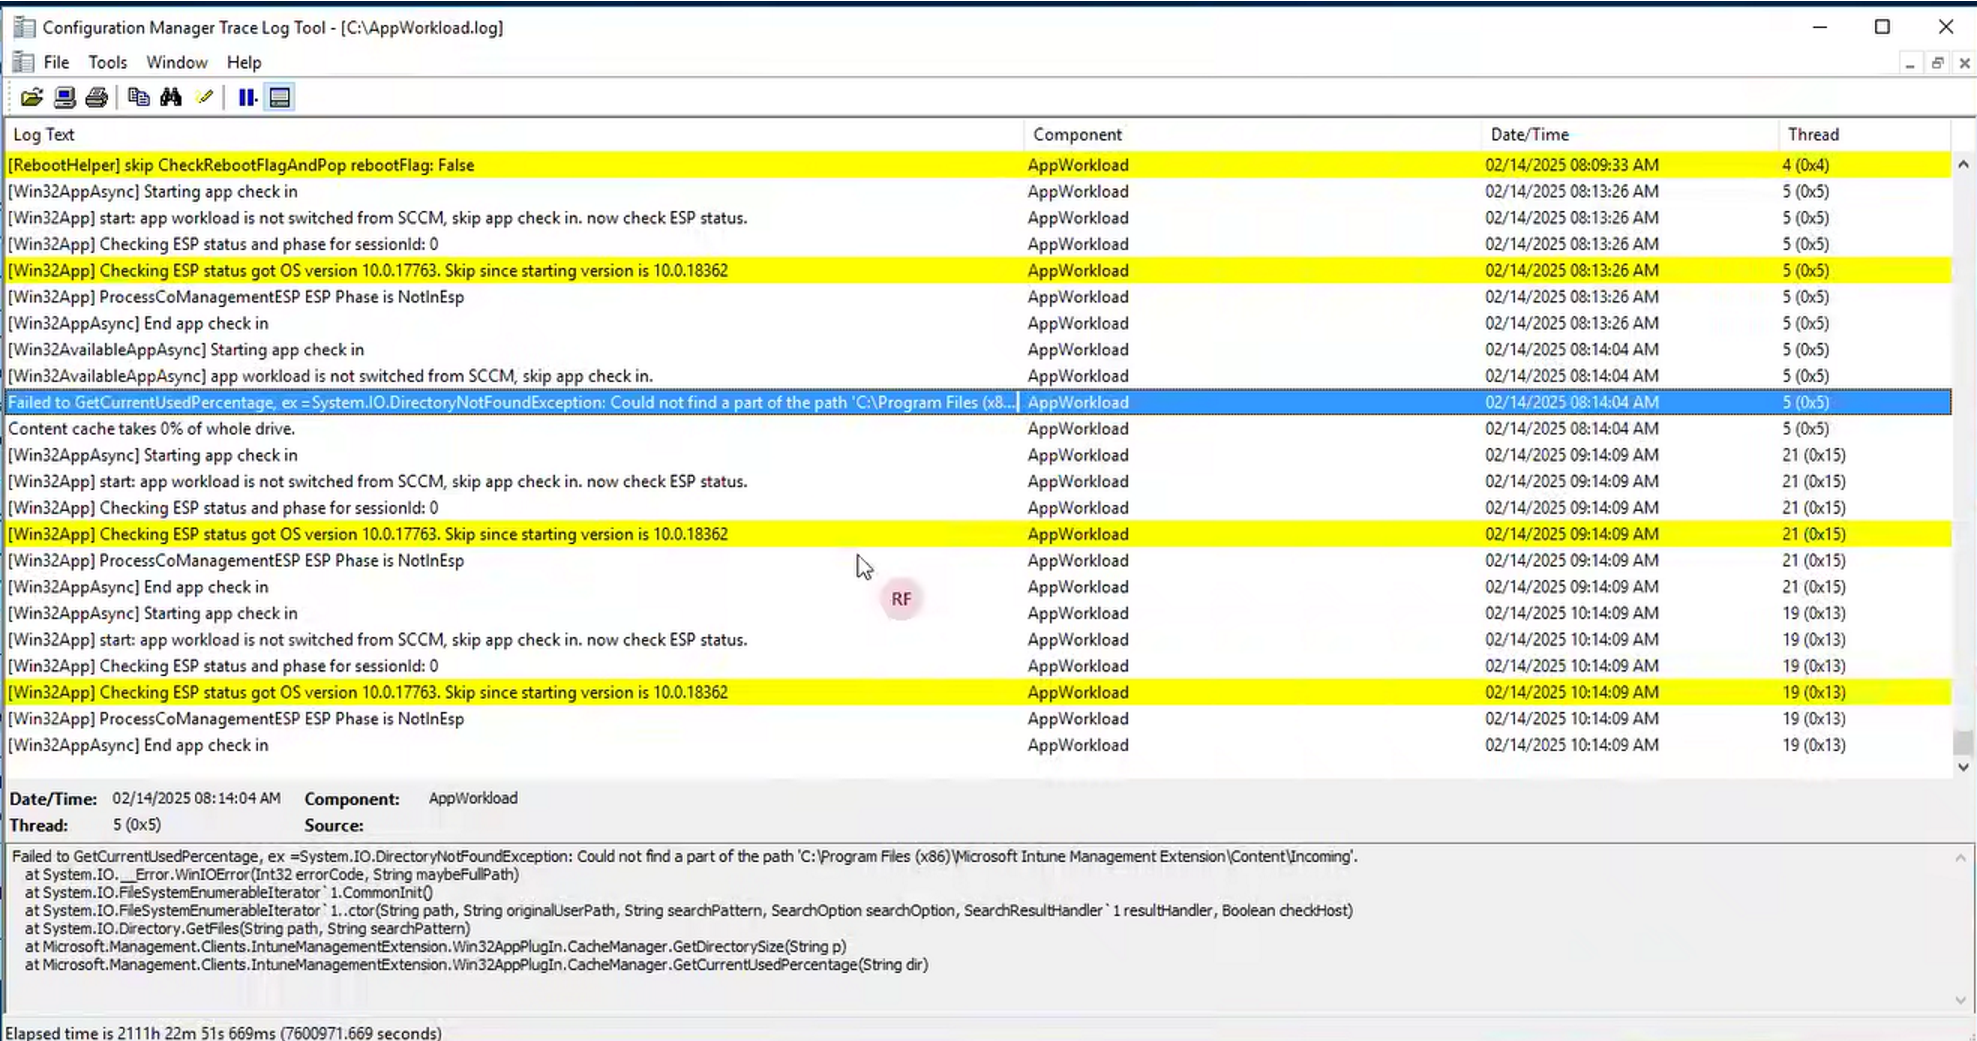Pause log monitoring with the Pause icon
Viewport: 1977px width, 1041px height.
click(x=247, y=97)
